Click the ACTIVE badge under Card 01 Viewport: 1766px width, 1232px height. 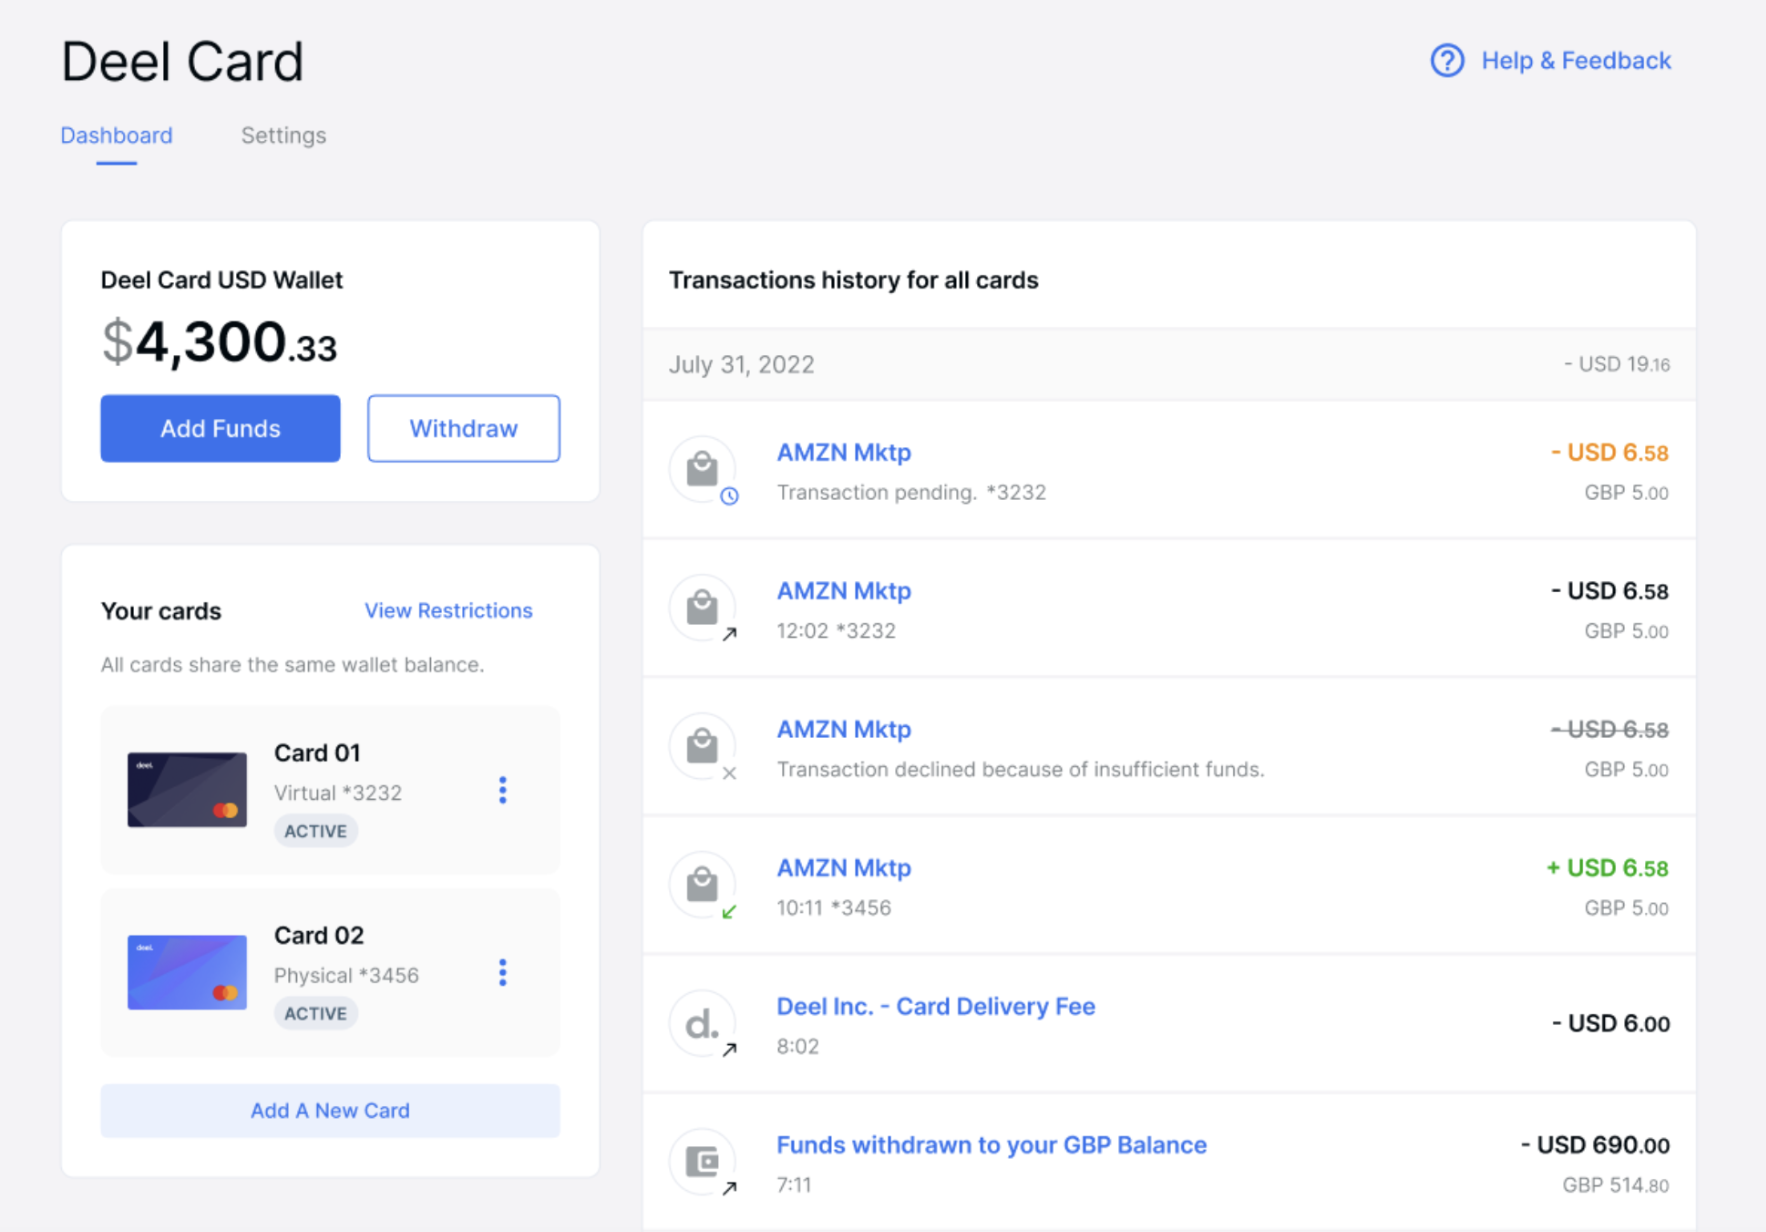pos(315,831)
